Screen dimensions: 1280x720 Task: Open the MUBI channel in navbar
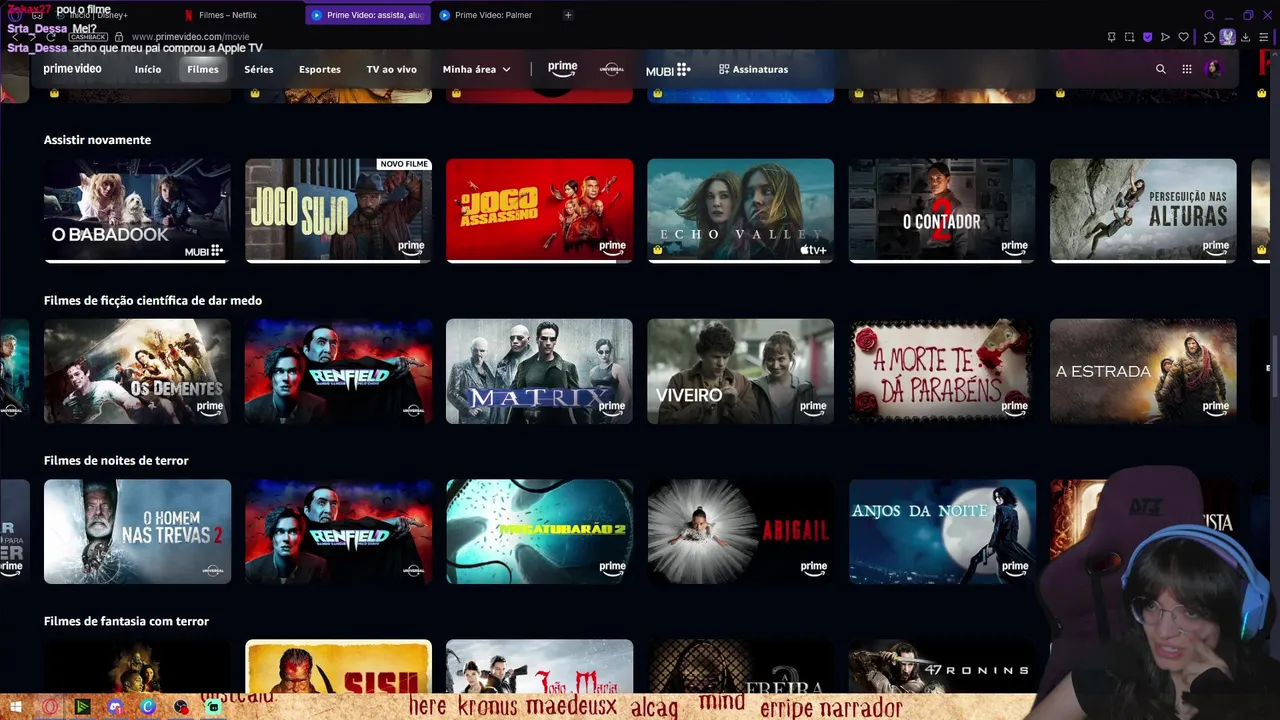pyautogui.click(x=668, y=70)
